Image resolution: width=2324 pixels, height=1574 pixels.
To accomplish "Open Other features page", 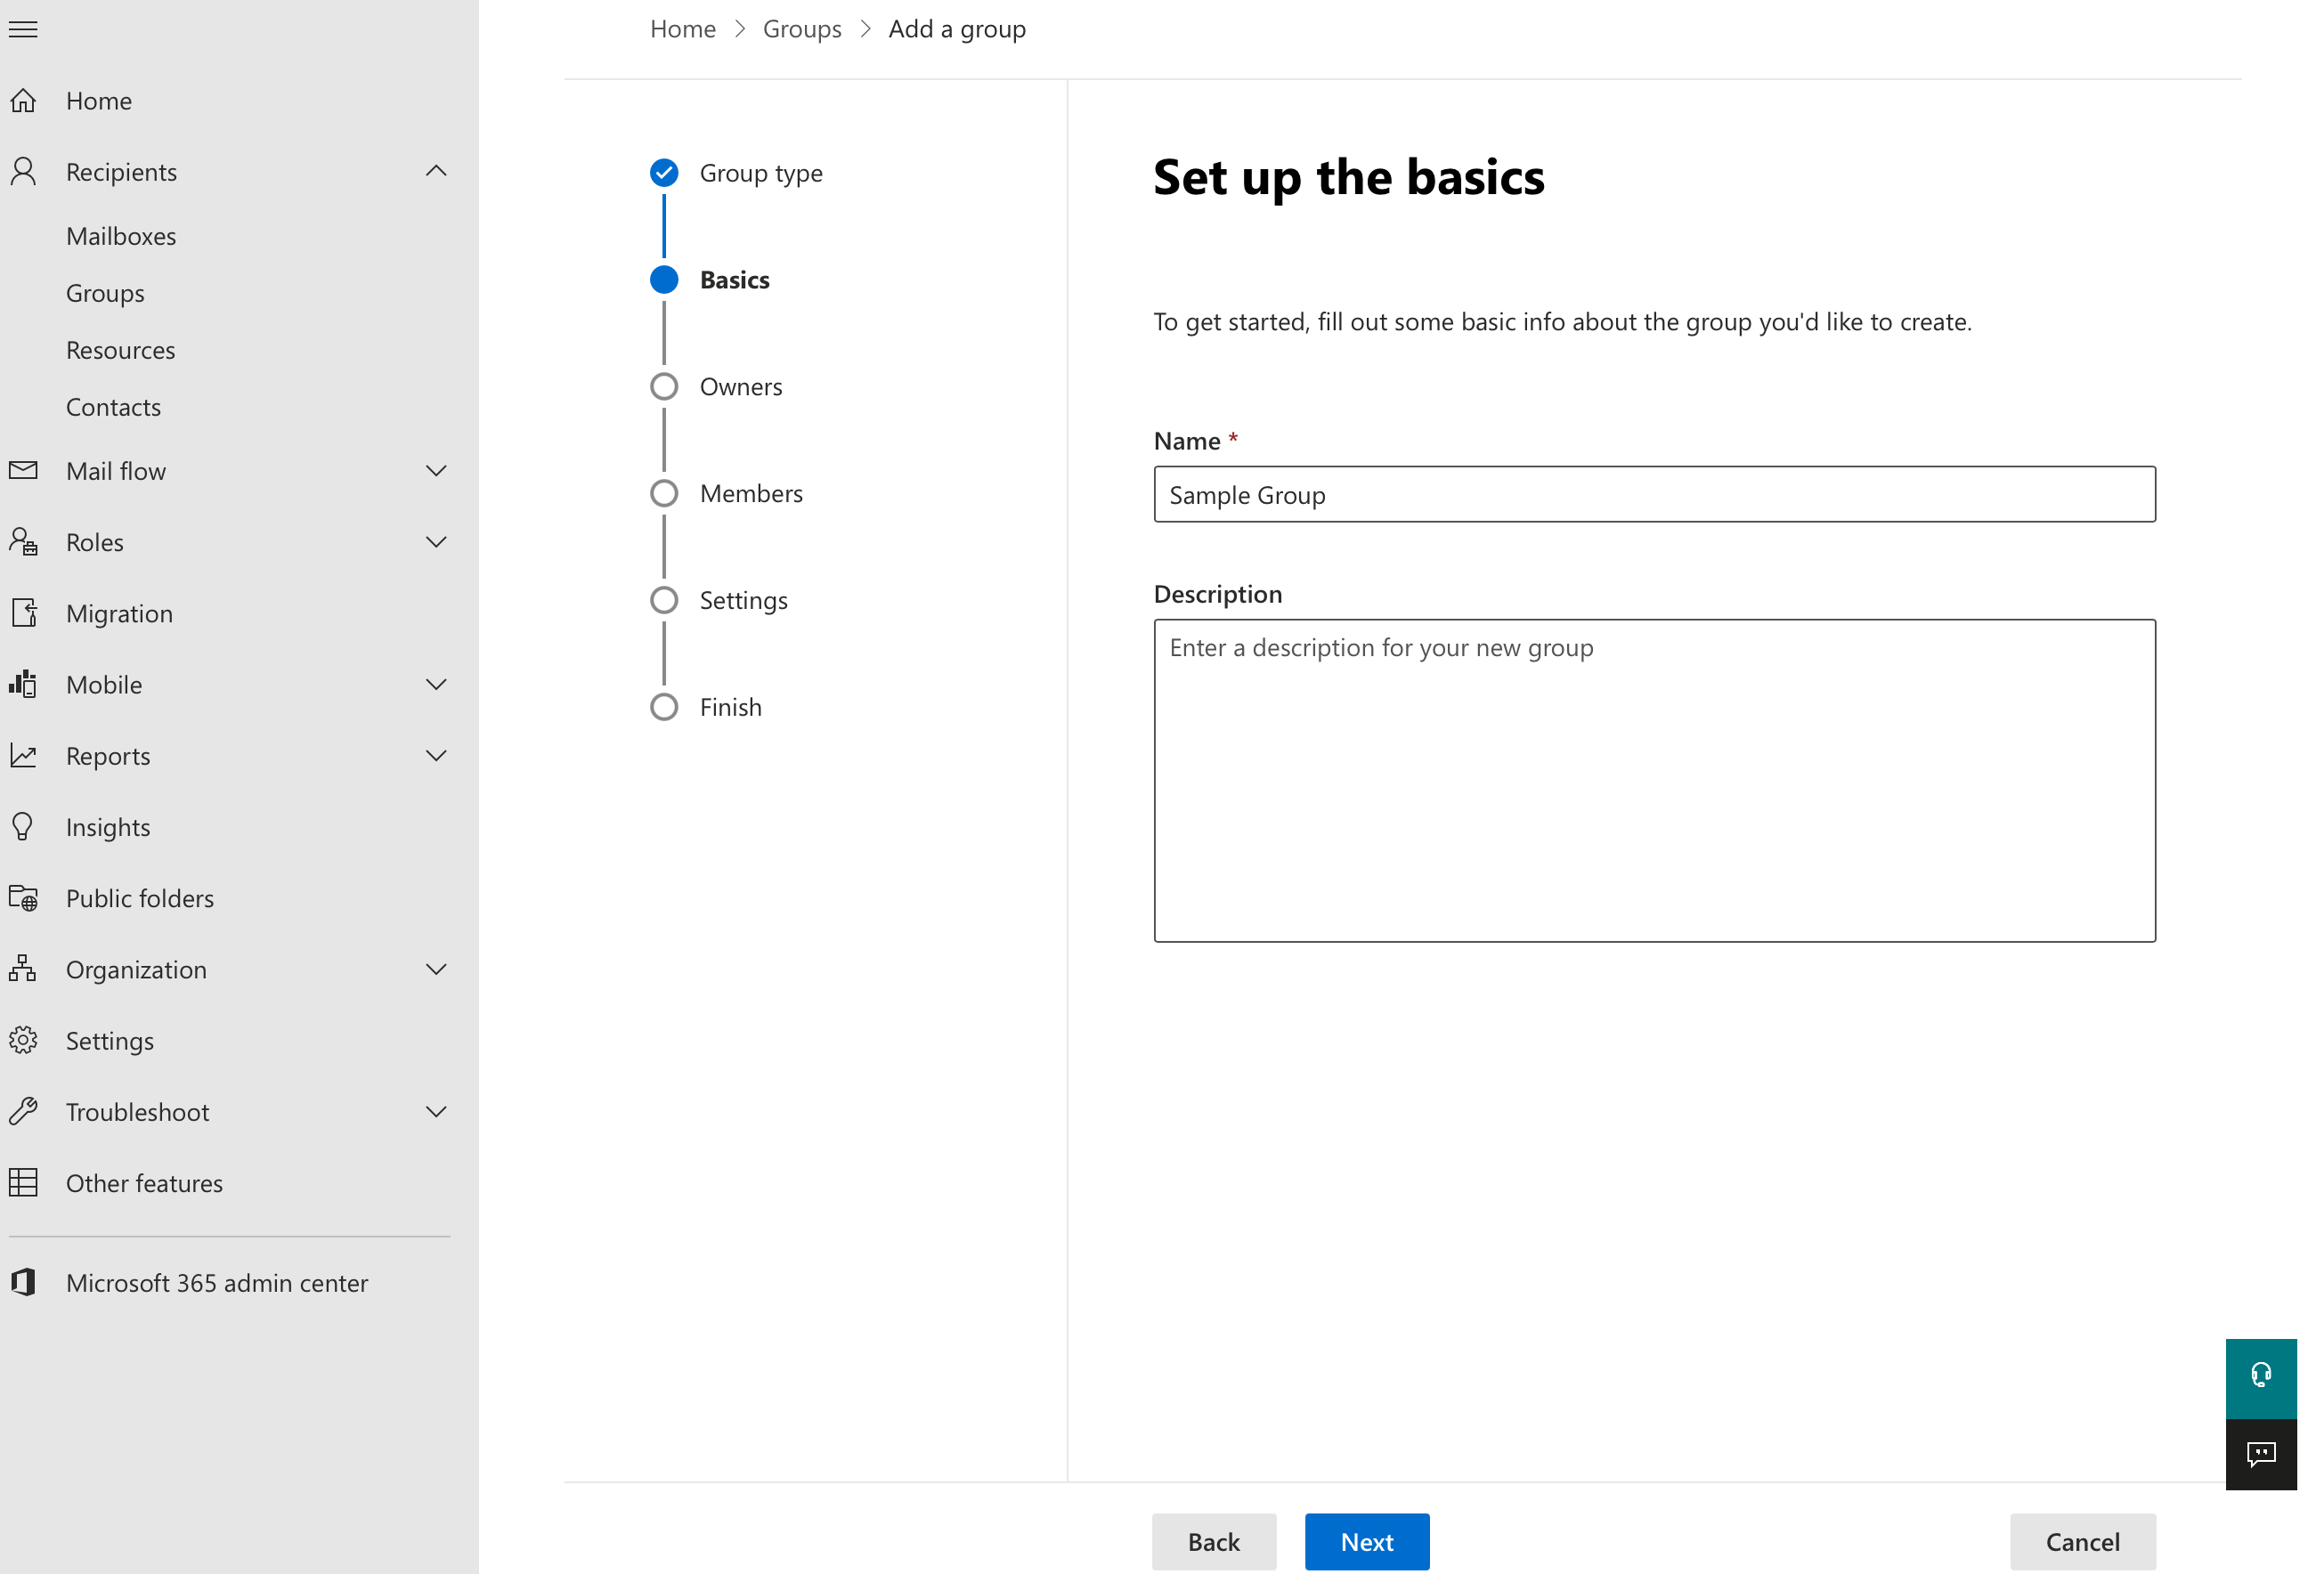I will click(144, 1183).
